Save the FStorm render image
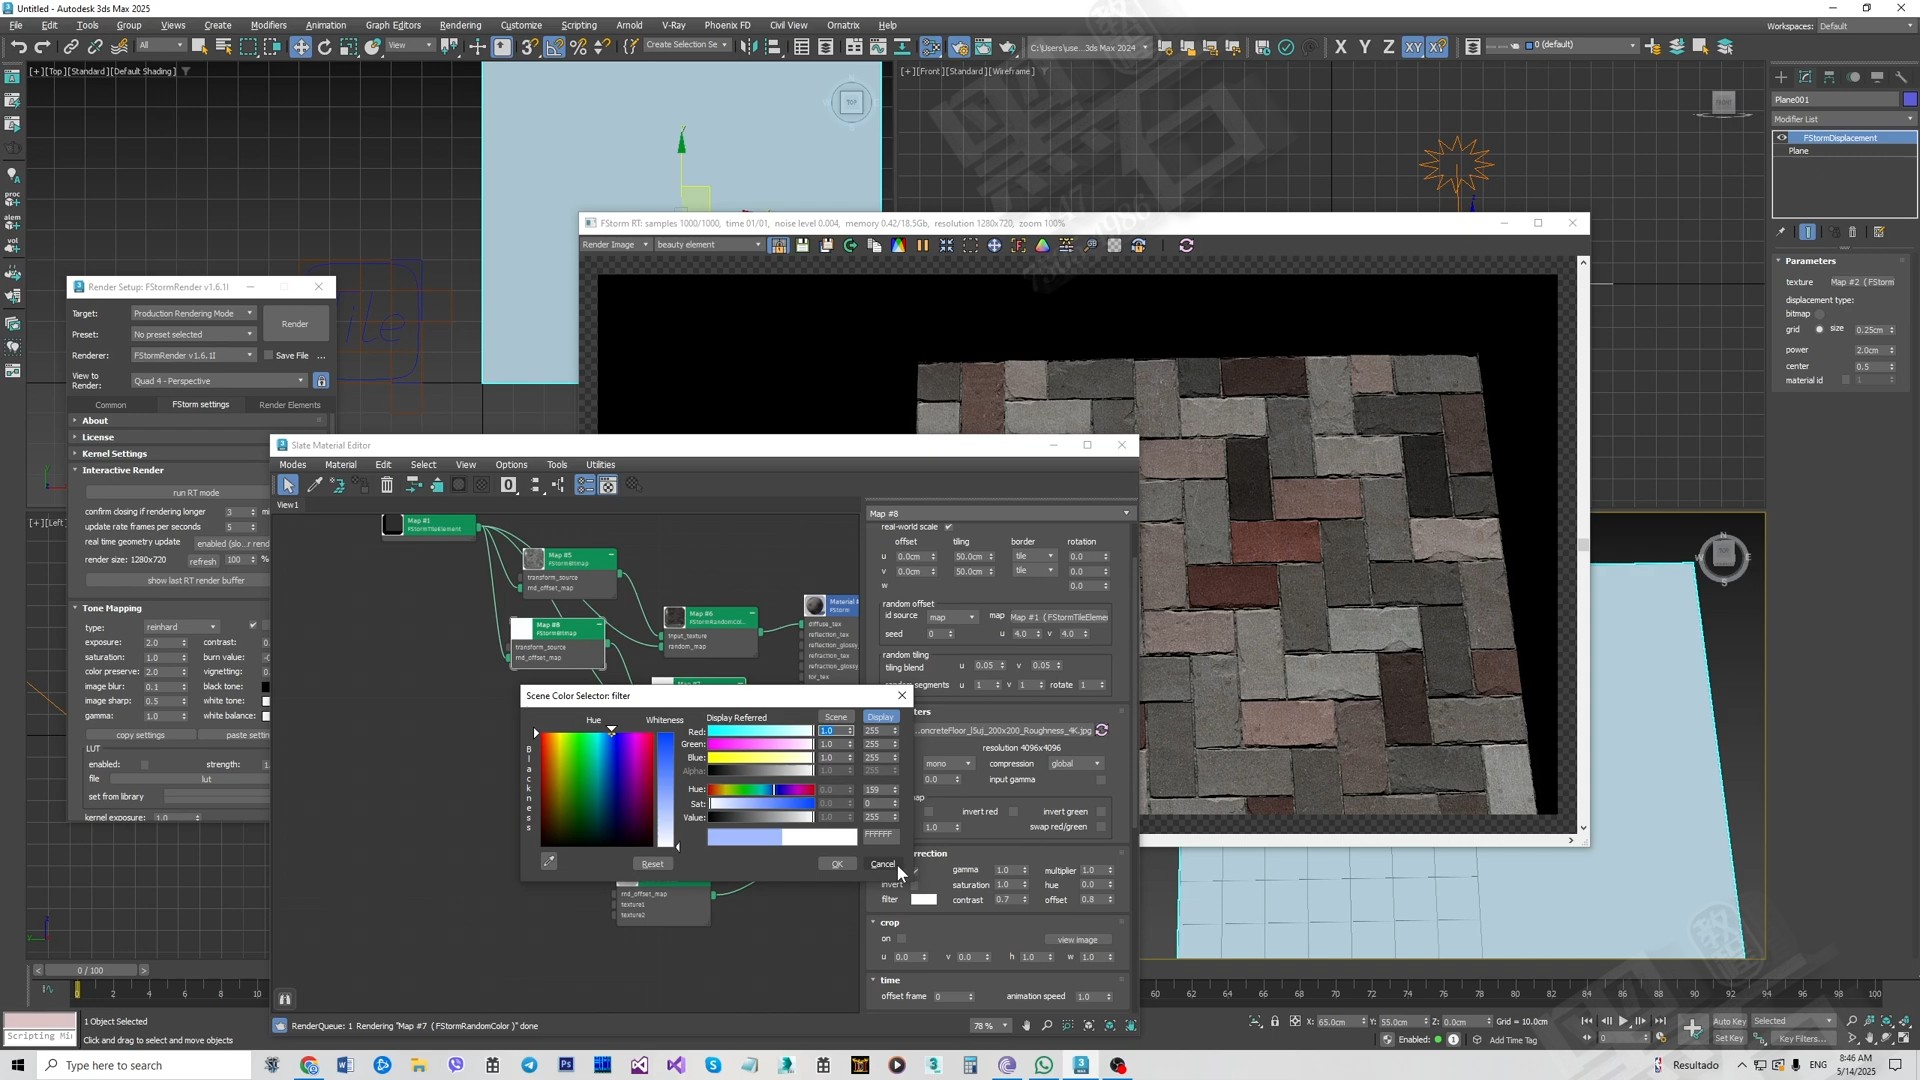The image size is (1920, 1080). (802, 245)
